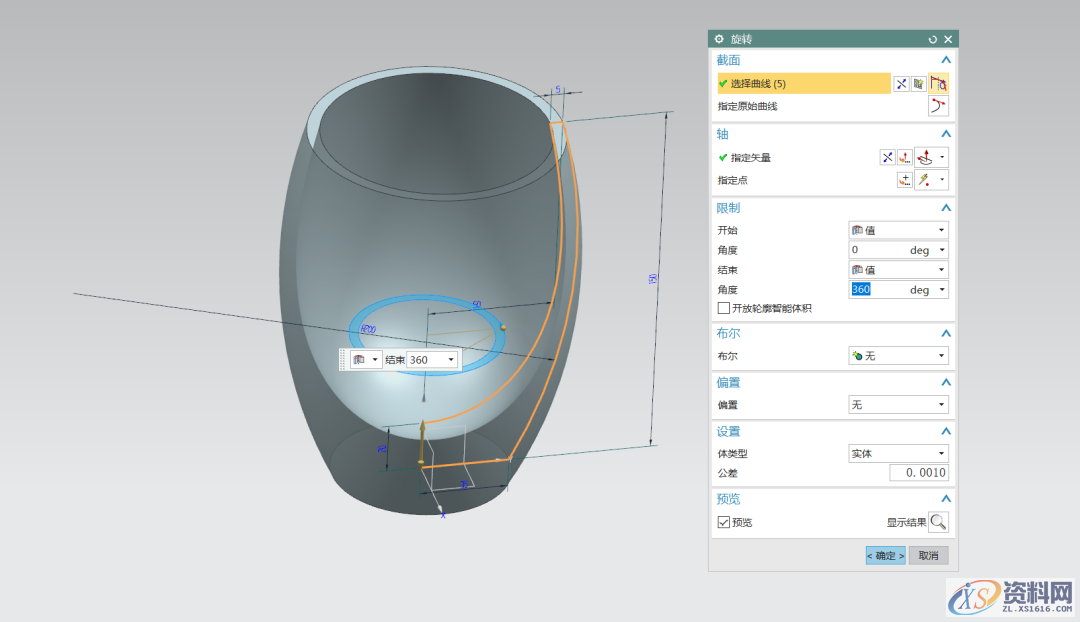1080x622 pixels.
Task: Collapse the 设置 section
Action: point(946,432)
